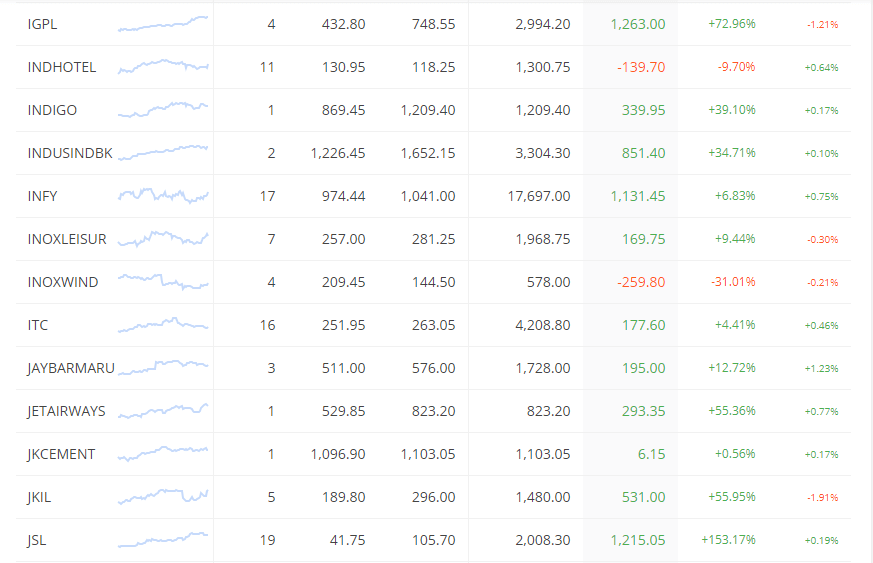Image resolution: width=873 pixels, height=563 pixels.
Task: Click the INFY stock symbol
Action: click(42, 196)
